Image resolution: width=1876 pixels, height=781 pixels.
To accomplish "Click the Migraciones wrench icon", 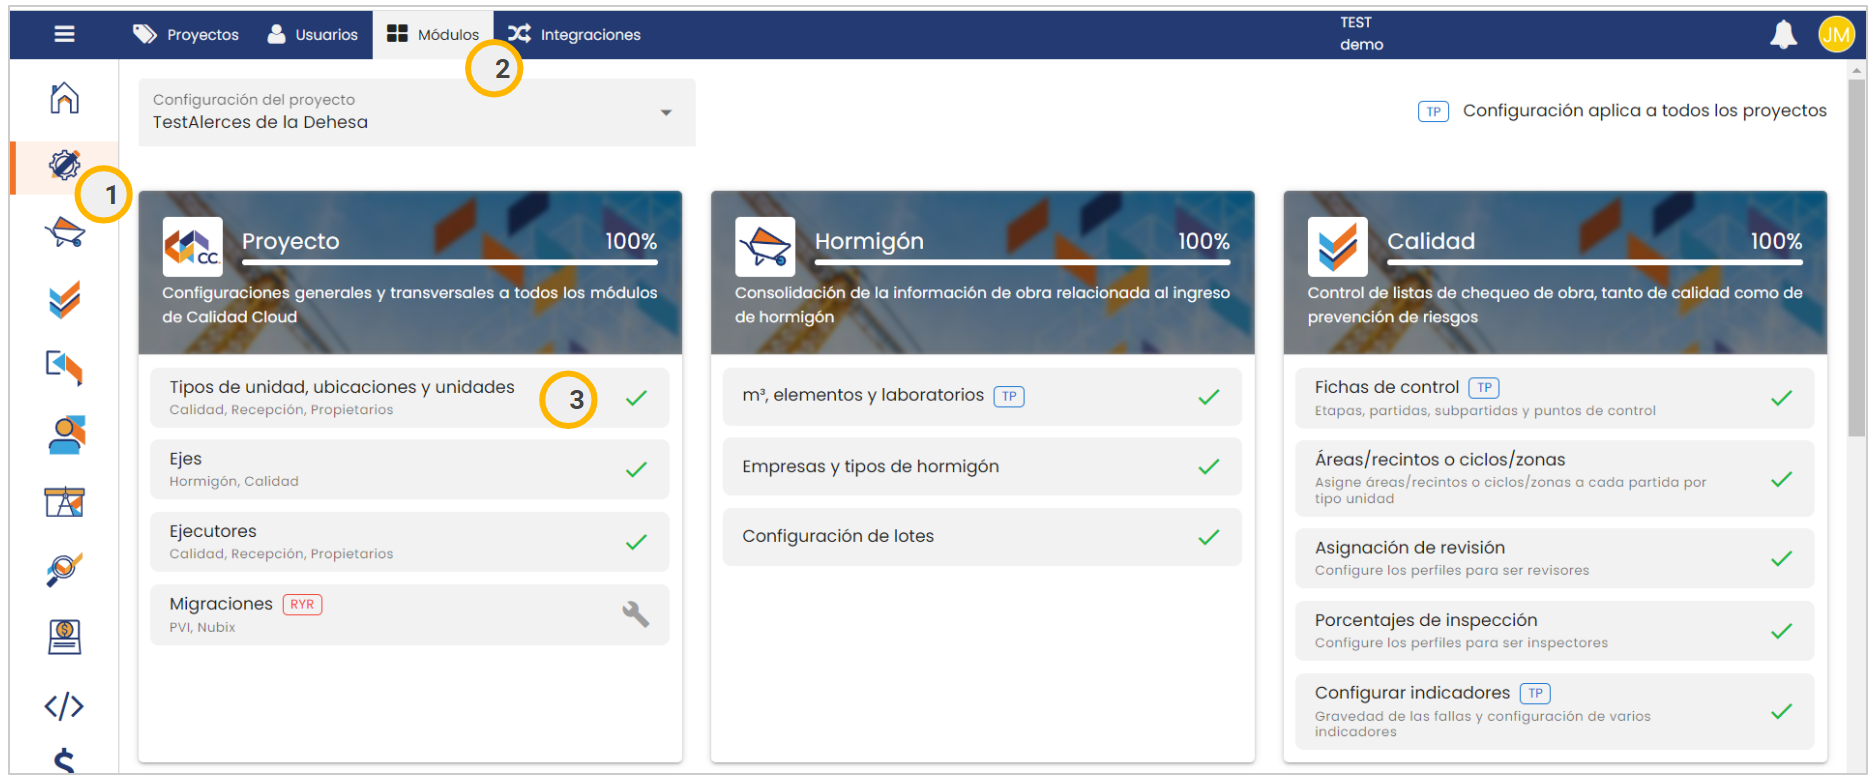I will 635,614.
